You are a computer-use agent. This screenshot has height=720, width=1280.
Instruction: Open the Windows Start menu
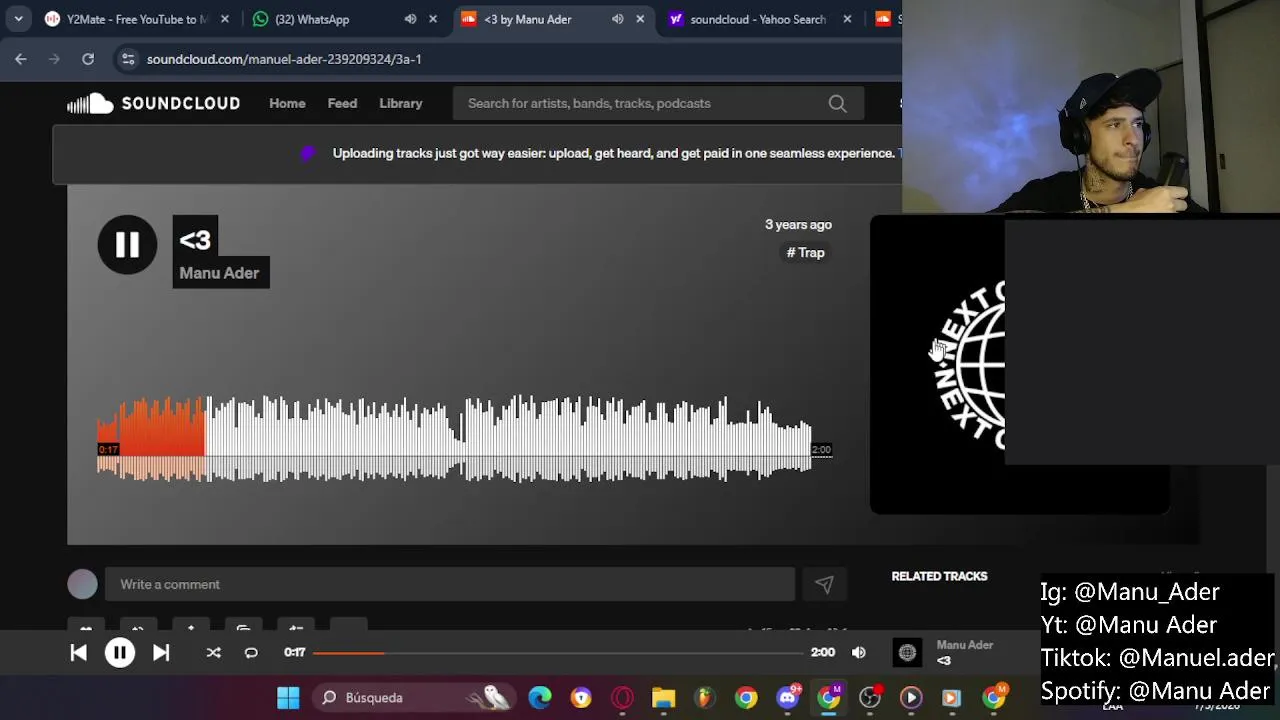coord(288,698)
